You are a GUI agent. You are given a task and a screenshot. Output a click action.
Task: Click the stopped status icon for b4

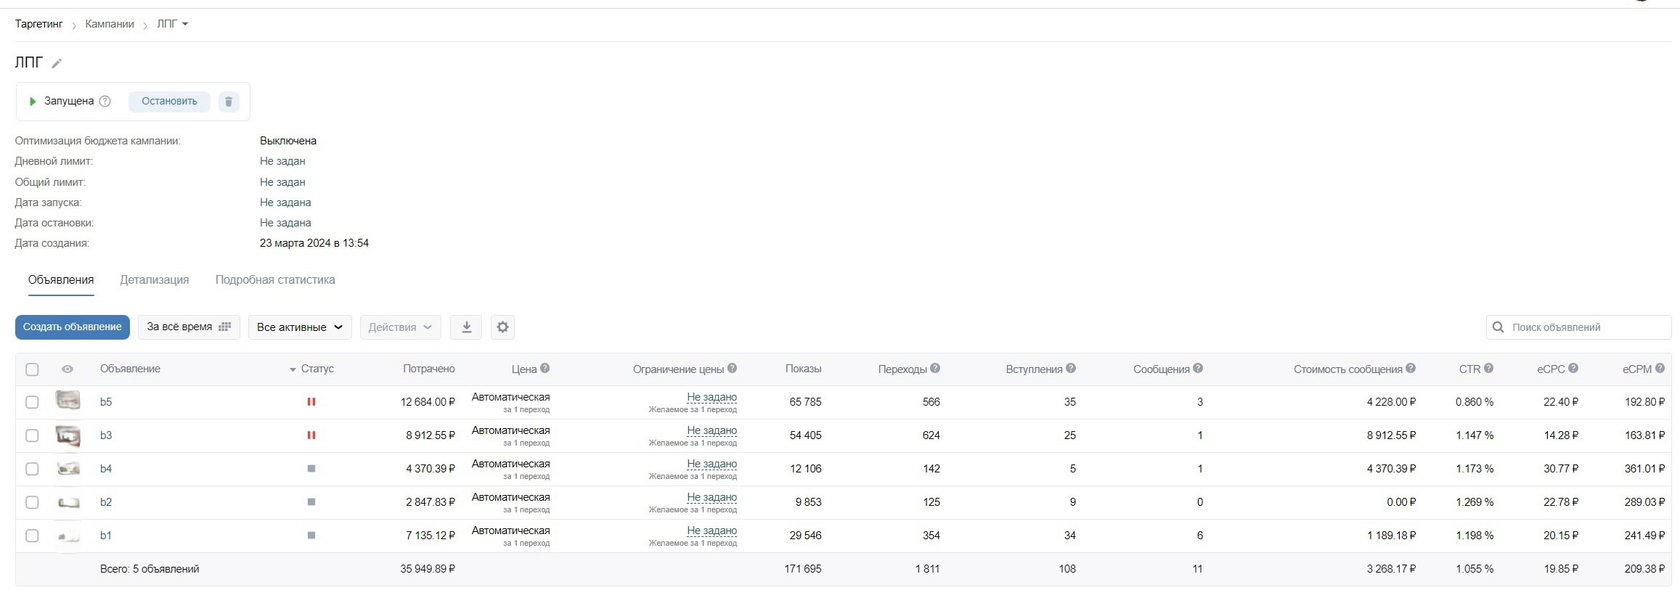[x=311, y=469]
